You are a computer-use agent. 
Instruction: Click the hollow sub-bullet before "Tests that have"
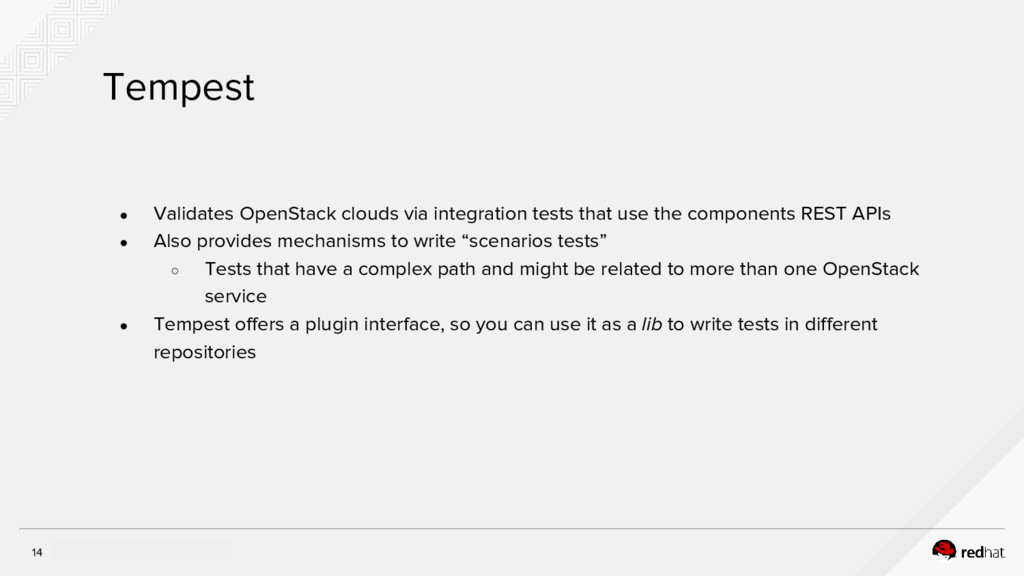(175, 270)
